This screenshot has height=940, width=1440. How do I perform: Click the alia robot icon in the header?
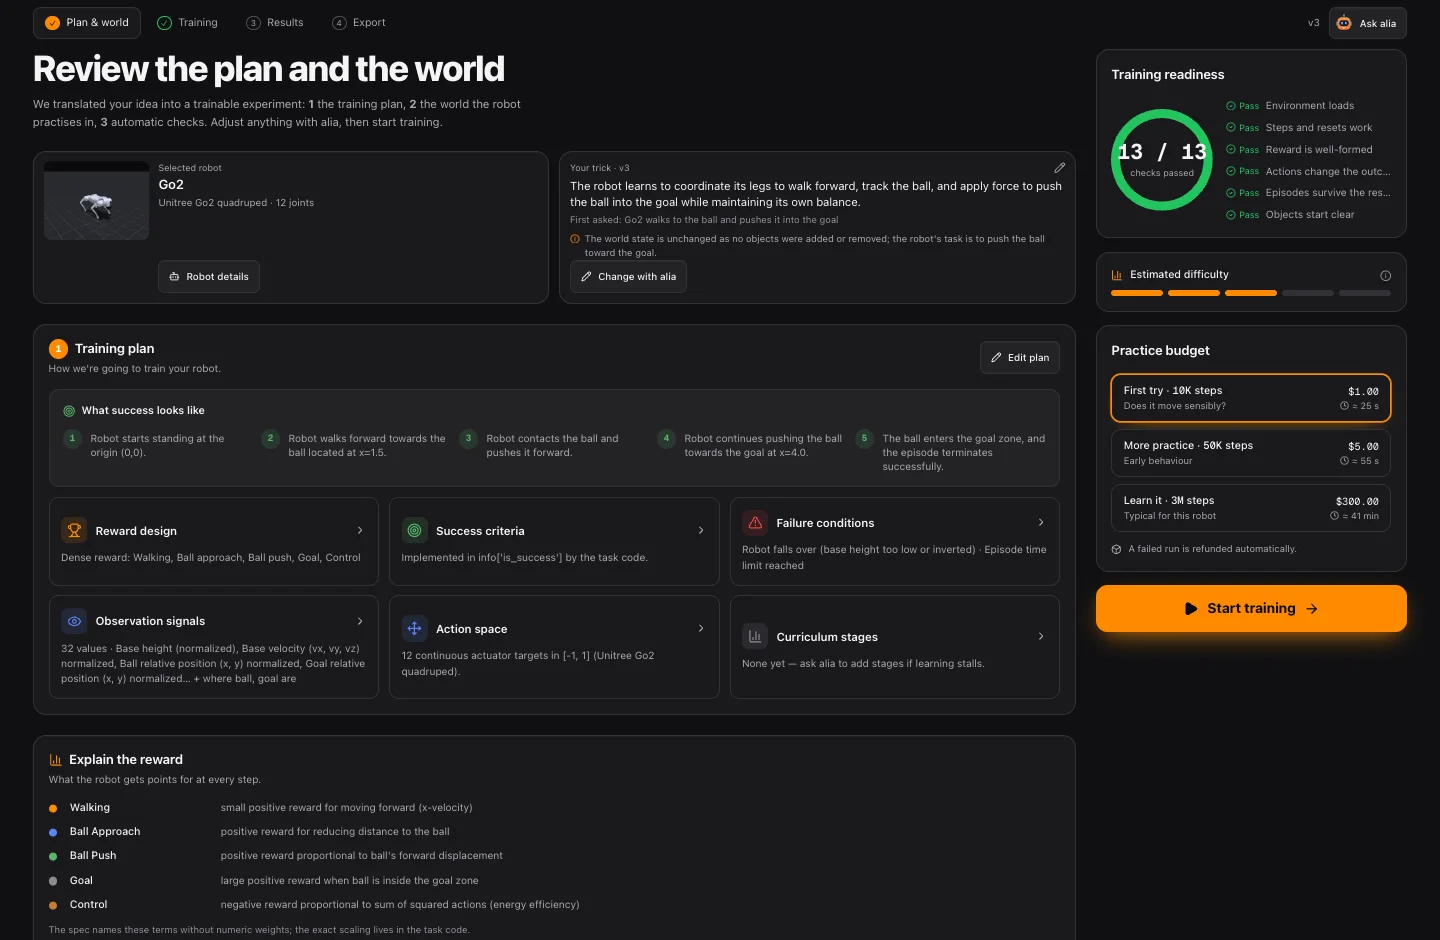(1344, 23)
